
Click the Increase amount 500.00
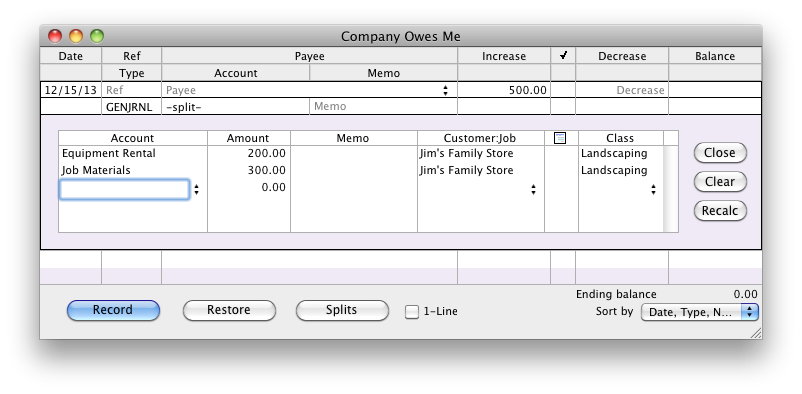(x=527, y=90)
